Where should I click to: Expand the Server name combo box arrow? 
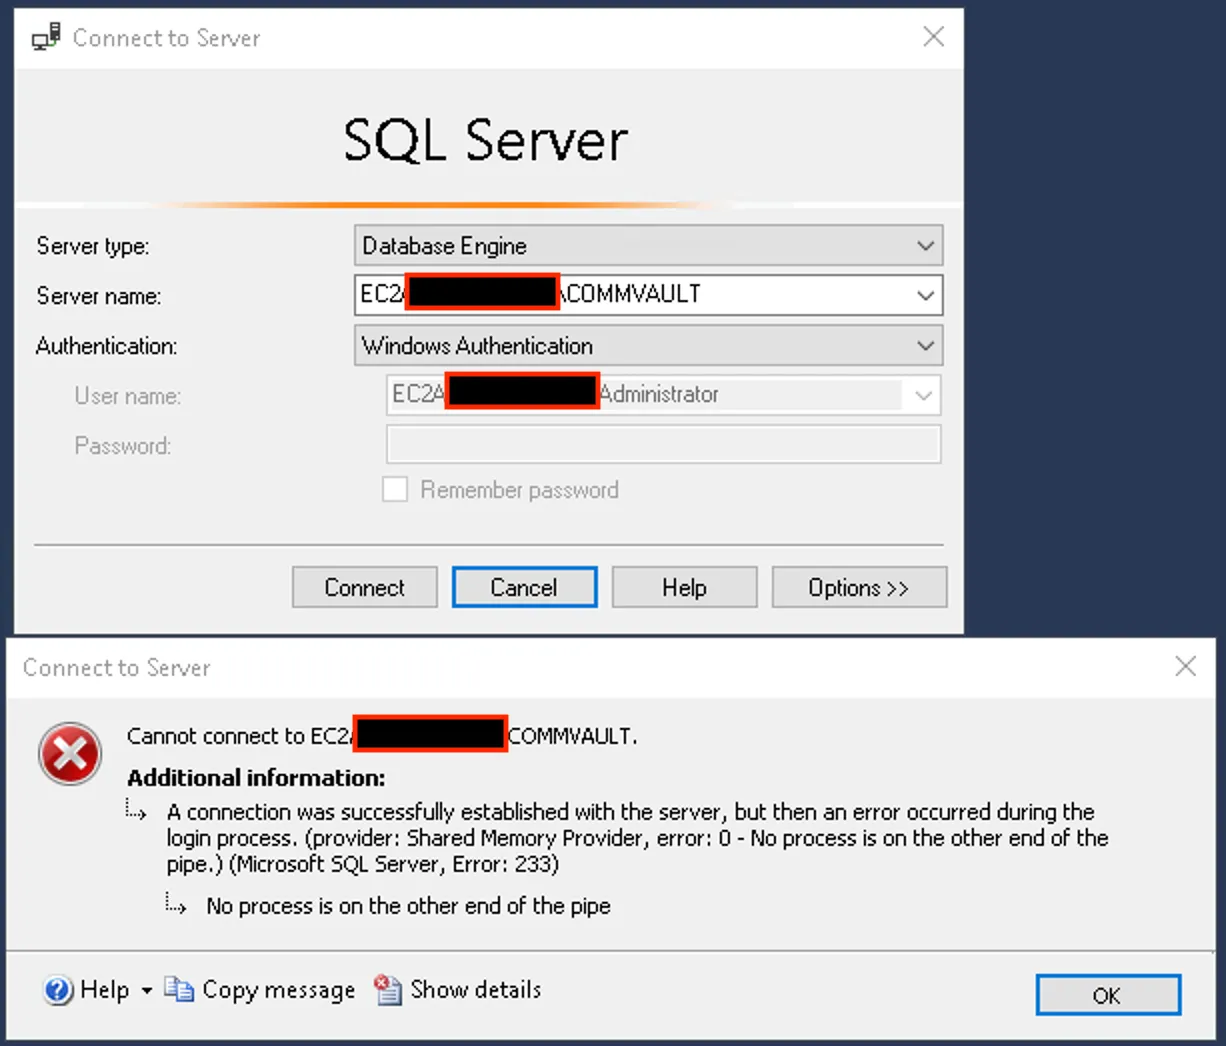pos(925,295)
